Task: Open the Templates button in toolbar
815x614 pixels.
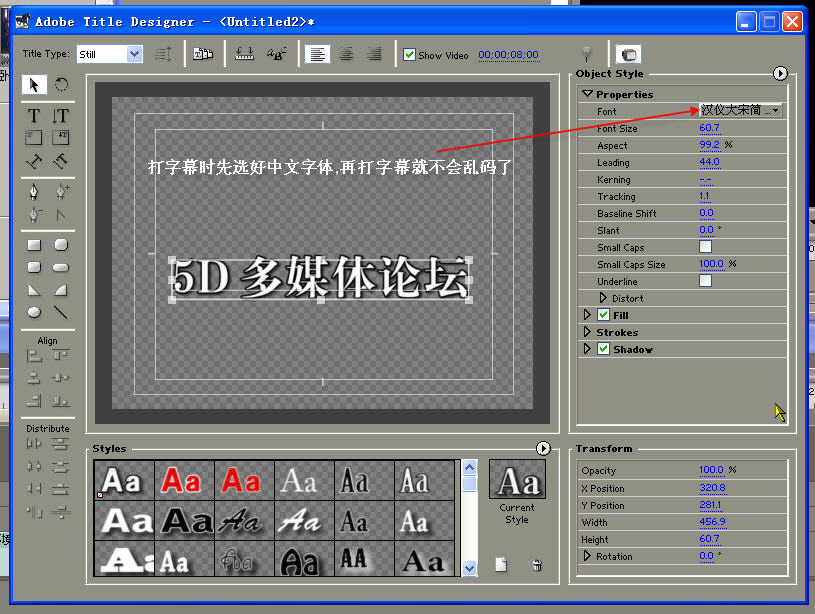Action: (x=203, y=54)
